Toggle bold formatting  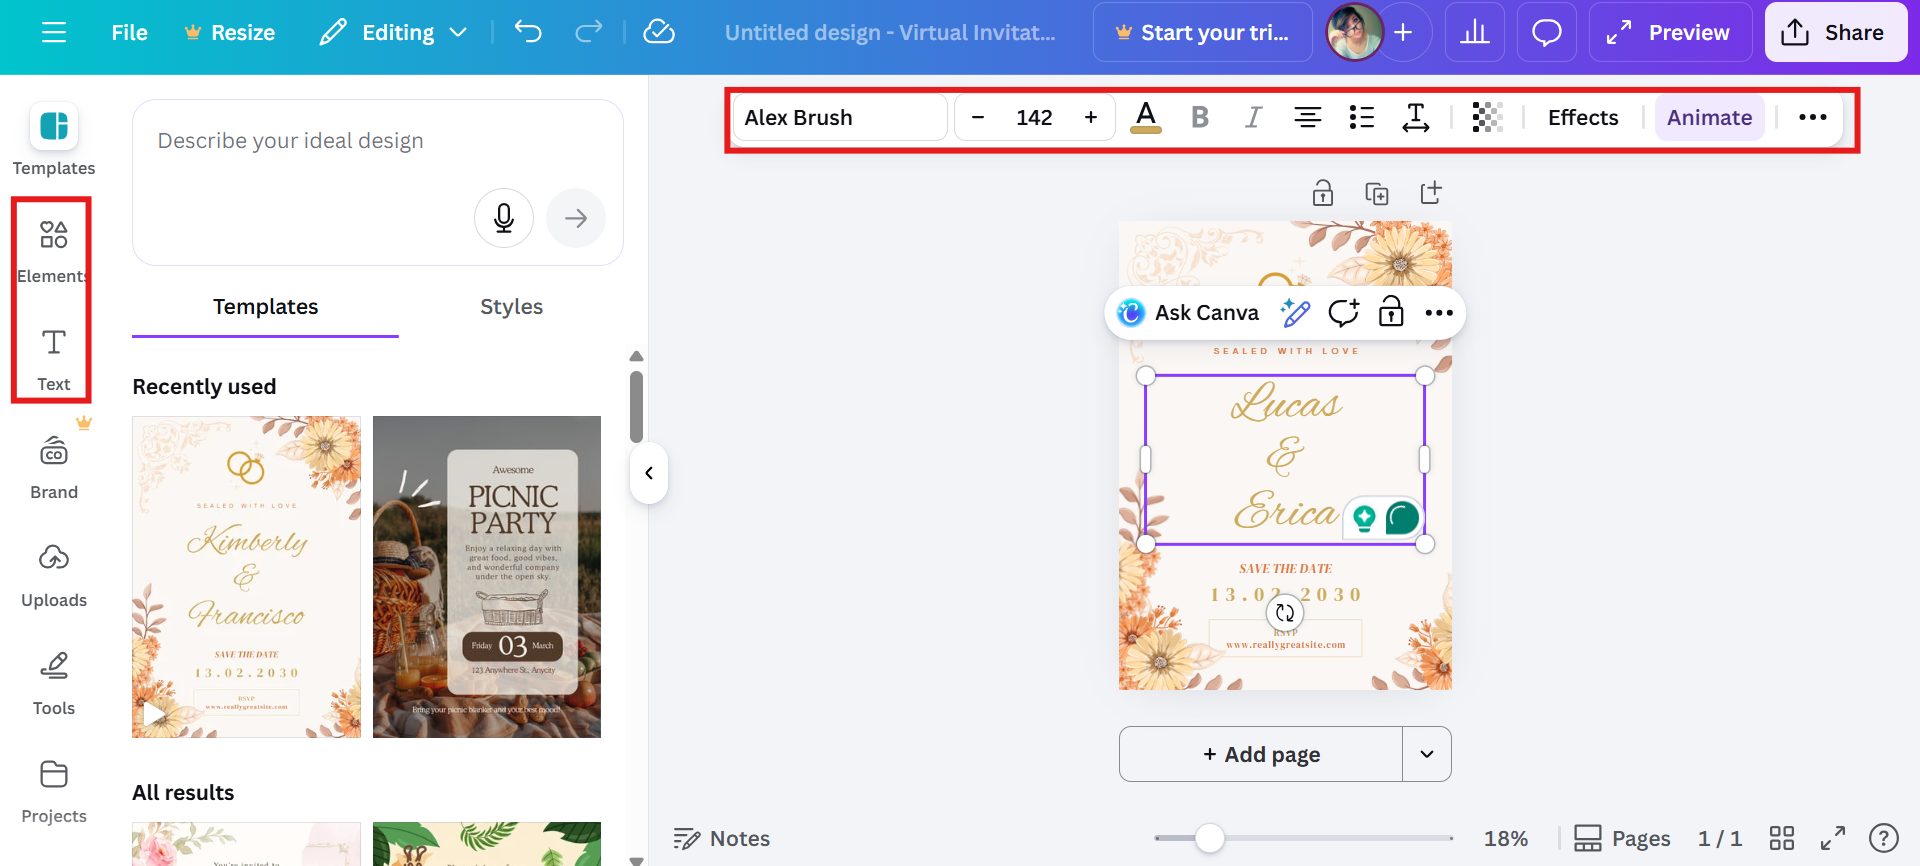coord(1200,118)
